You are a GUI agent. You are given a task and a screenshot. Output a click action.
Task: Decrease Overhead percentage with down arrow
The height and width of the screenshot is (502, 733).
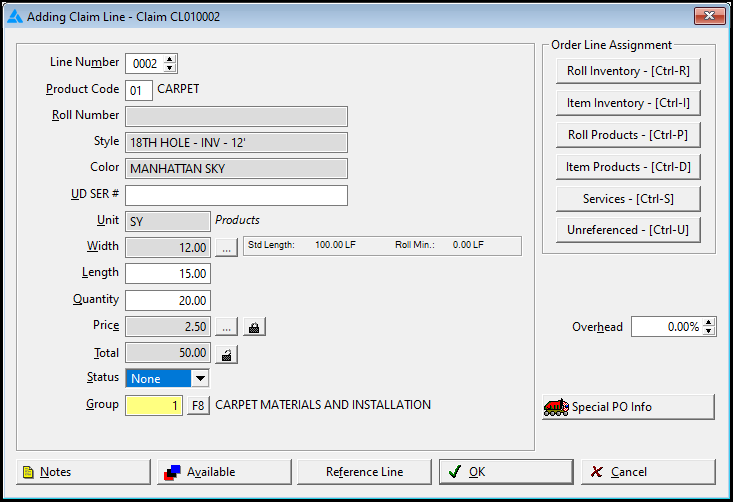click(x=709, y=331)
